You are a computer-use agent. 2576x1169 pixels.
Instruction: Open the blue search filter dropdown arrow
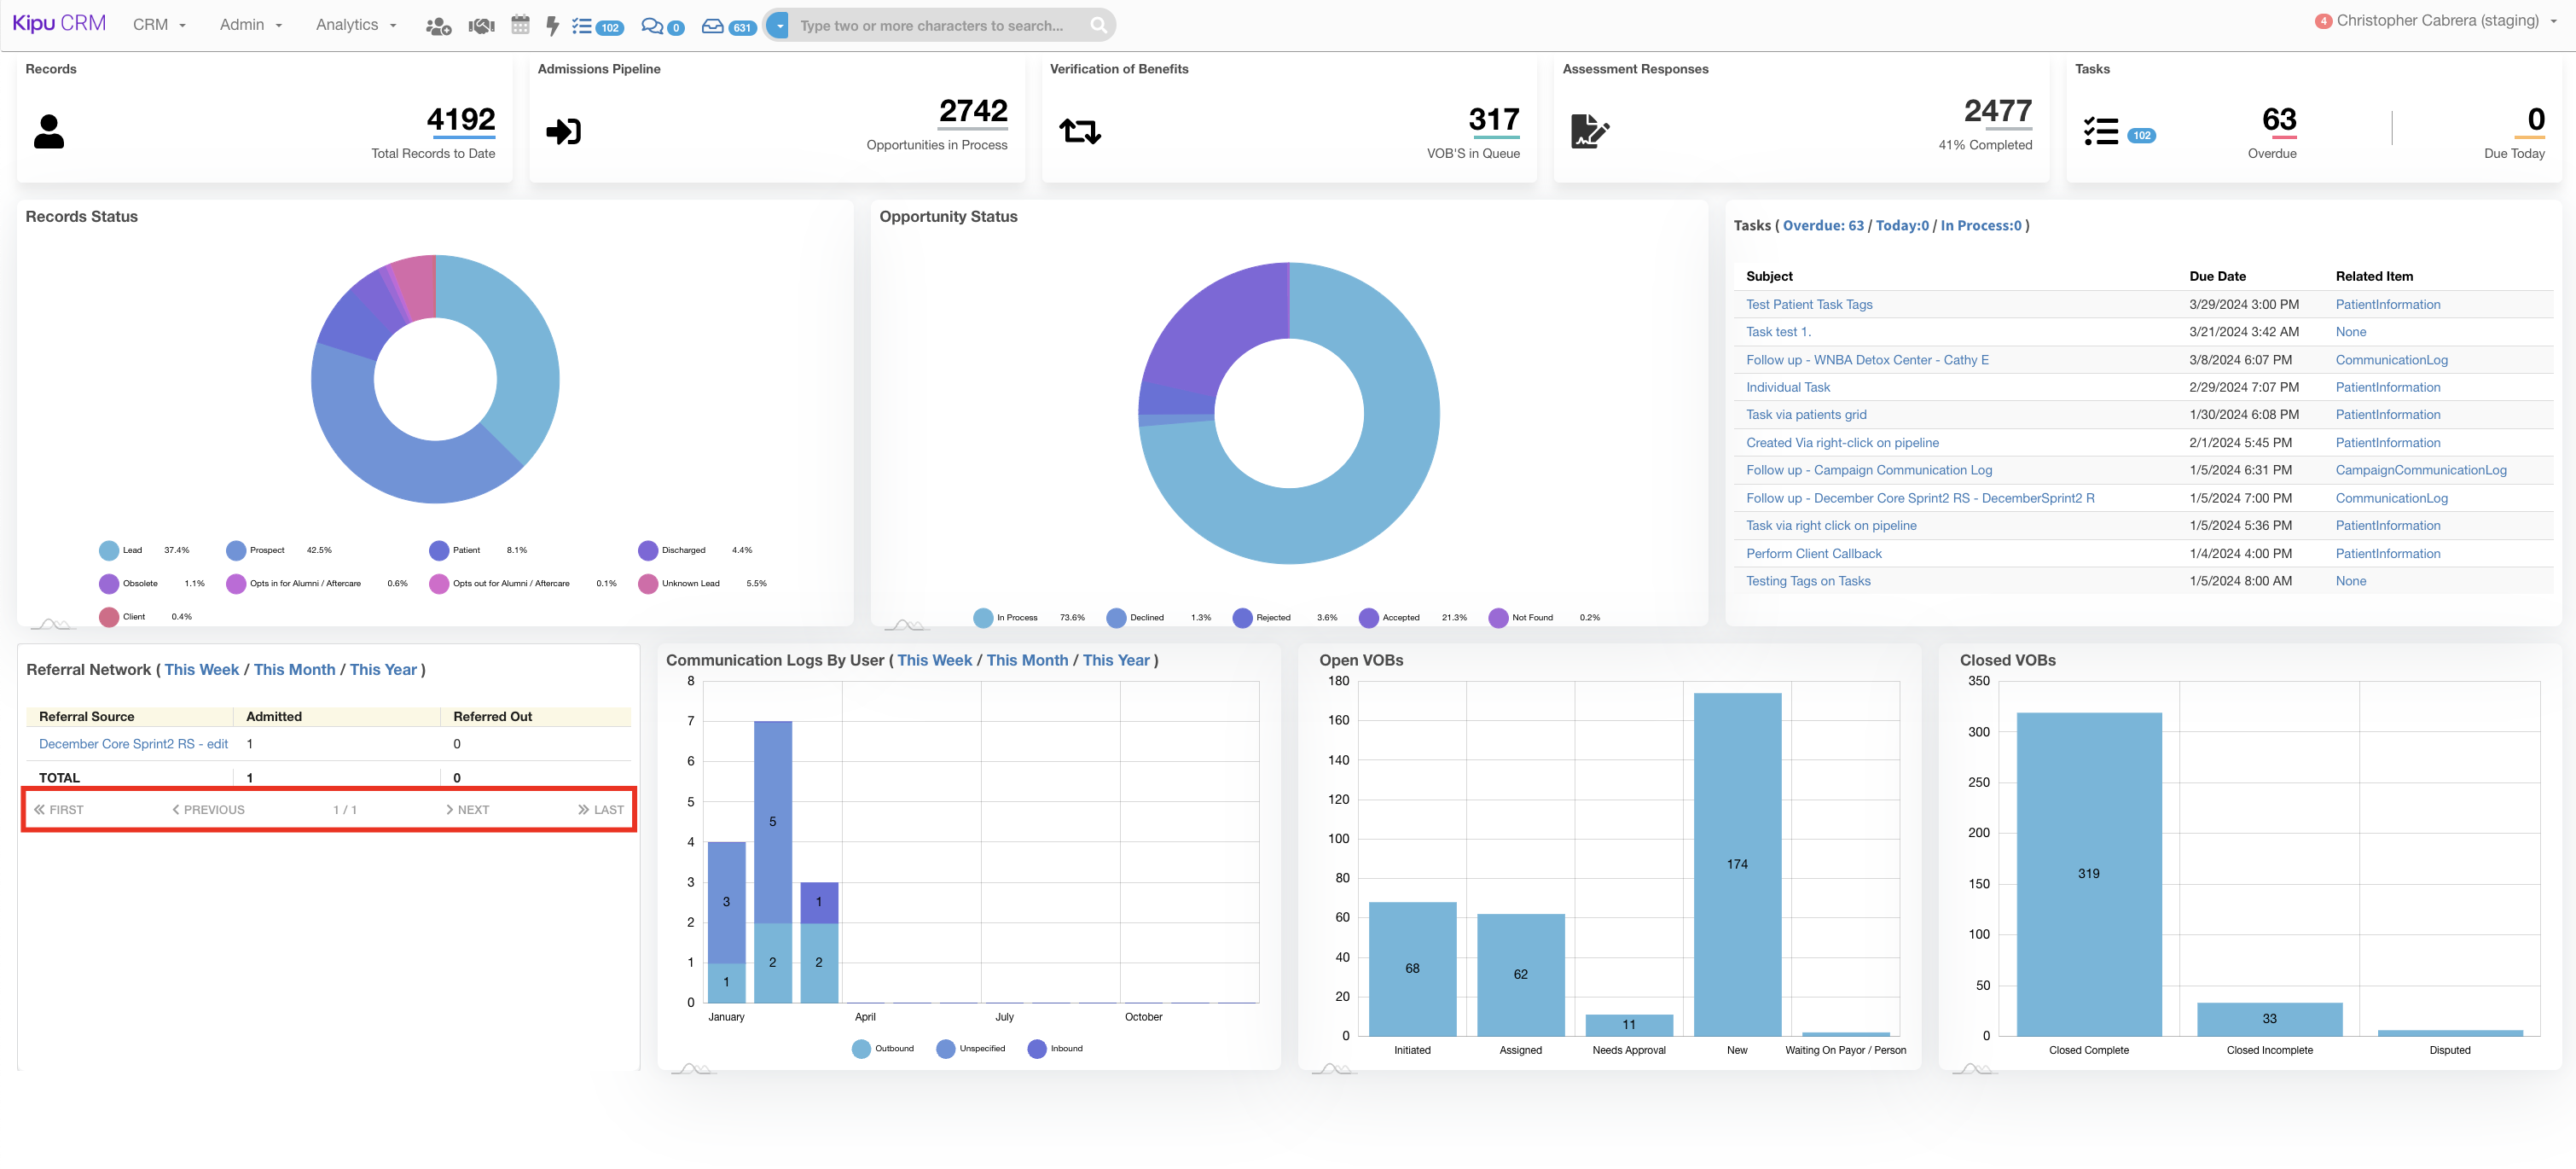click(779, 26)
